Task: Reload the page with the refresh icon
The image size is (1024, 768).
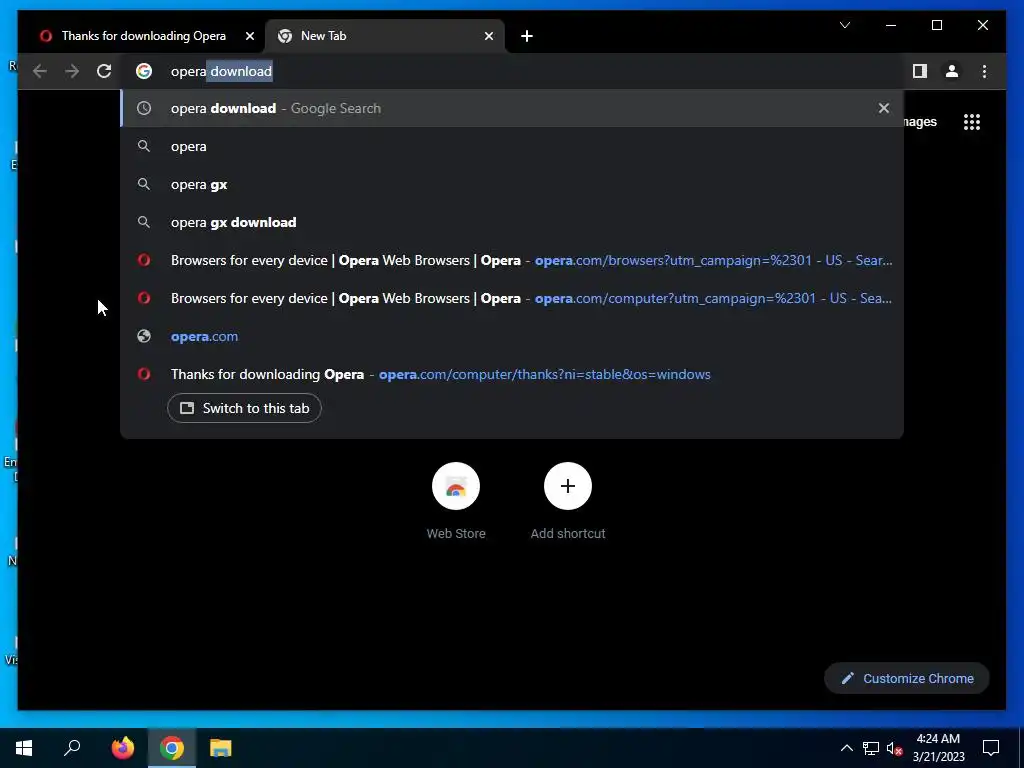Action: (104, 71)
